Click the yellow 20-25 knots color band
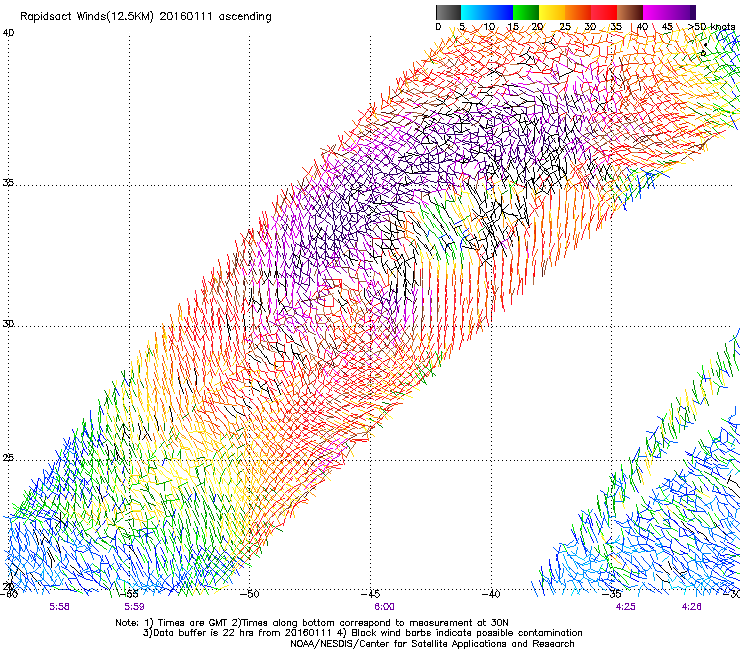This screenshot has height=650, width=740. 552,12
